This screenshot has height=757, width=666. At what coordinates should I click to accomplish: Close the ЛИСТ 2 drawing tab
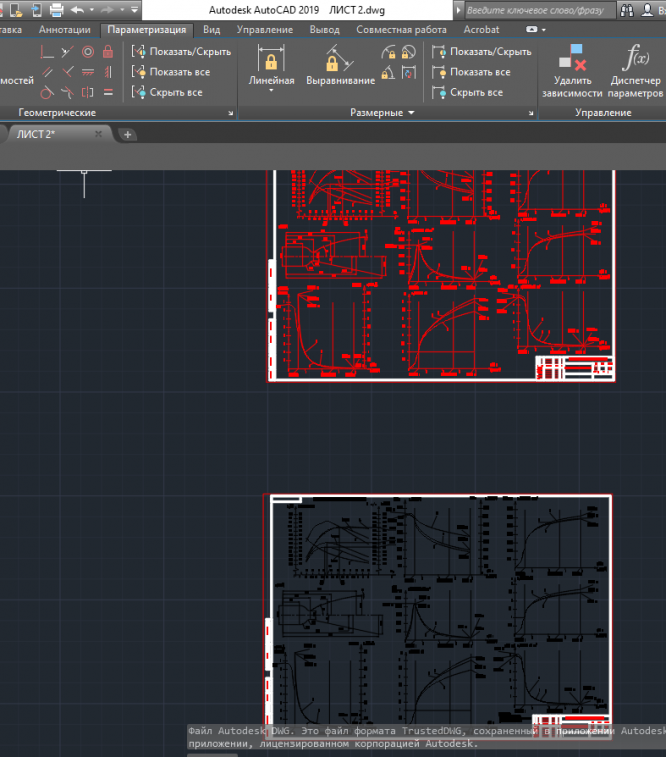pyautogui.click(x=98, y=134)
